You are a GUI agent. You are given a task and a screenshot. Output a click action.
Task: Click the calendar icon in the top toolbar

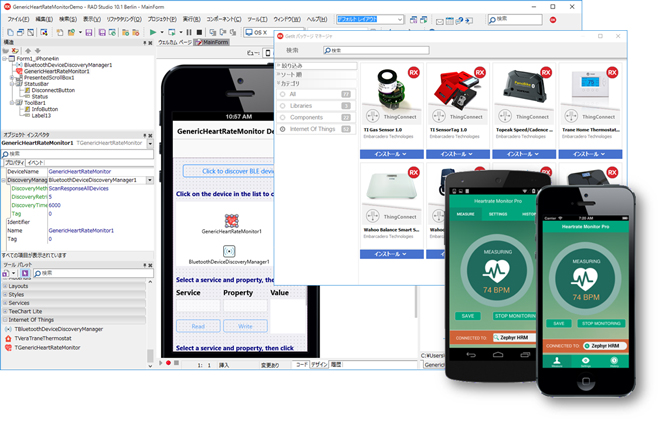click(x=449, y=21)
